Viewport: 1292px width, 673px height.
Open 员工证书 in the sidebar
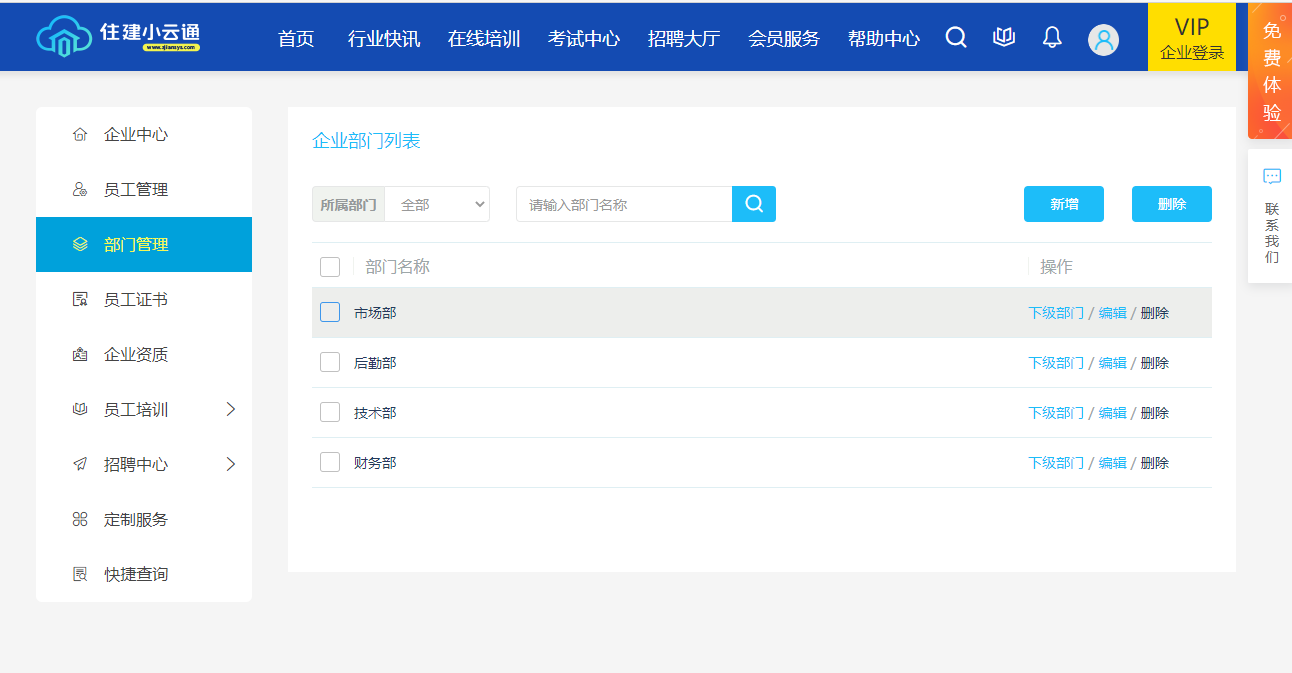[136, 300]
